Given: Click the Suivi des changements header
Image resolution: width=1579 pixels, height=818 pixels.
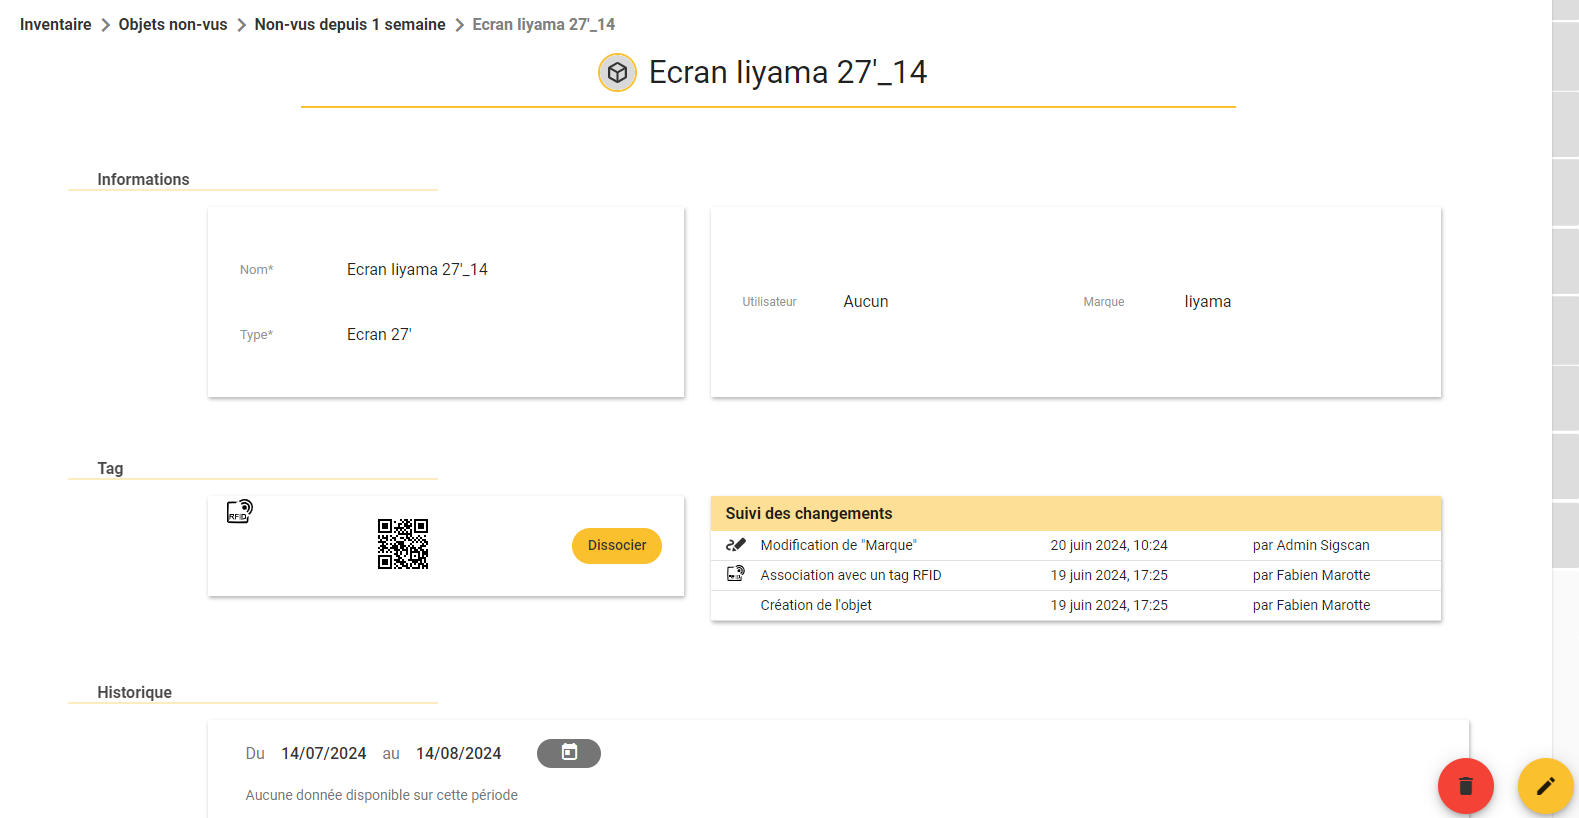Looking at the screenshot, I should (x=1076, y=514).
